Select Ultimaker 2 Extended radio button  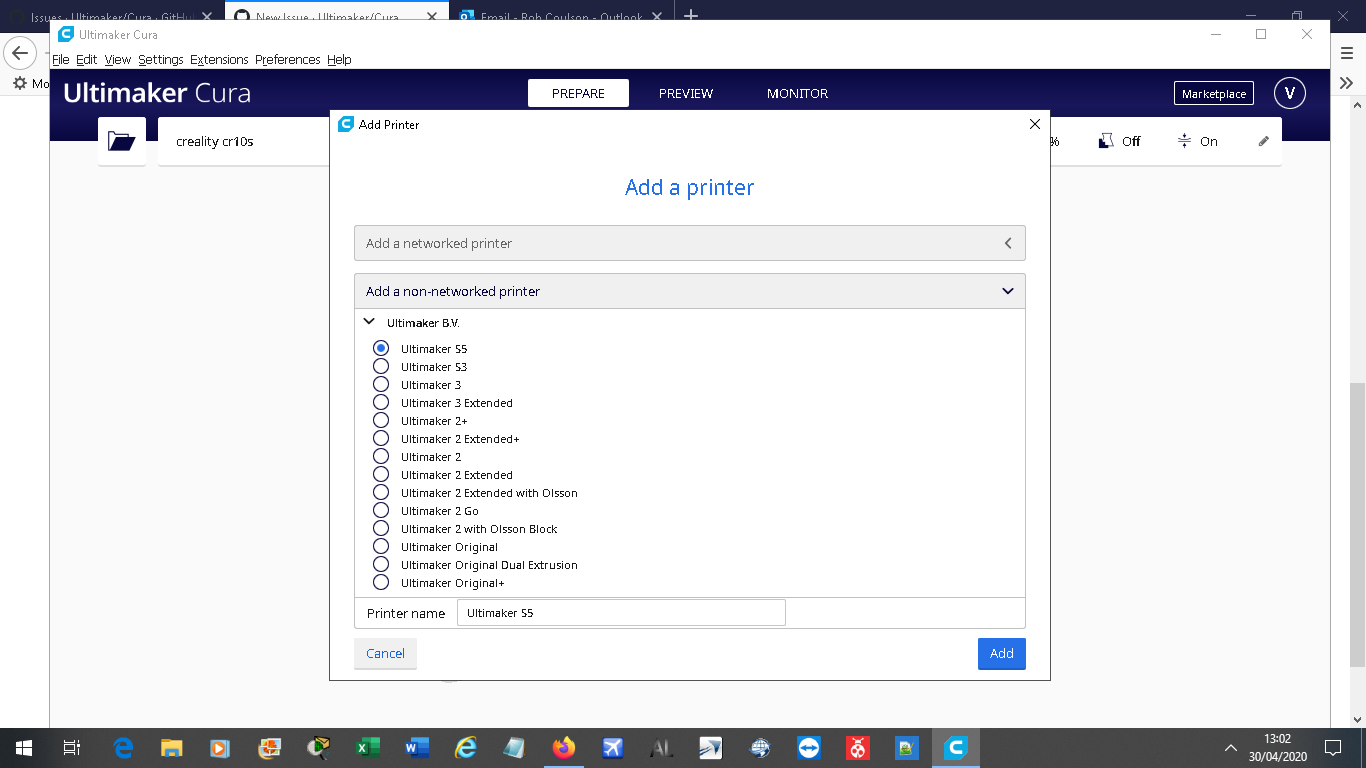tap(381, 474)
